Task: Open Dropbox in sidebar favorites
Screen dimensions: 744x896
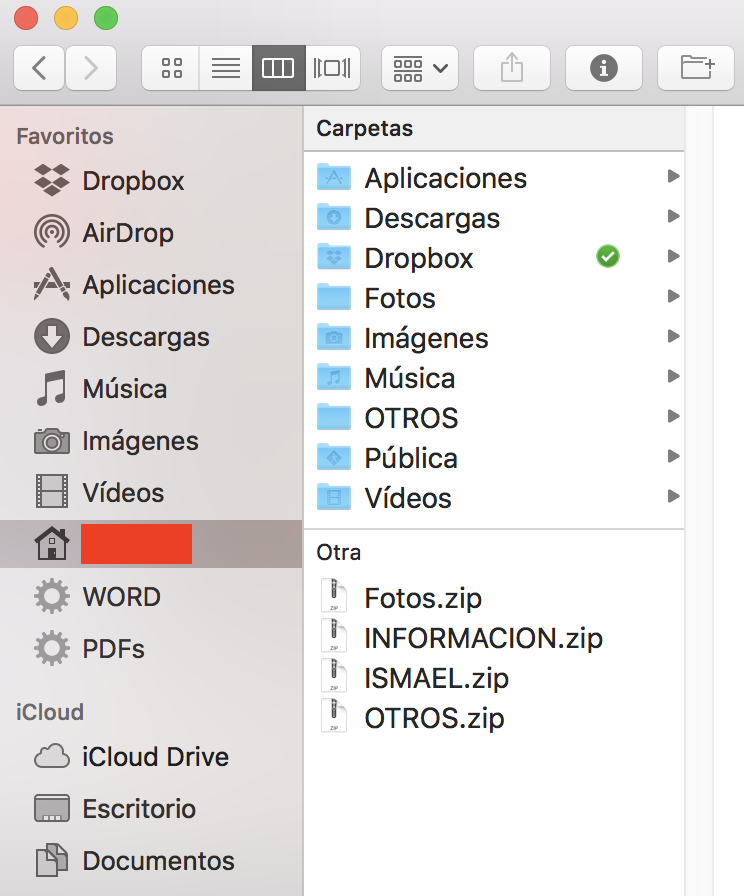Action: pos(132,181)
